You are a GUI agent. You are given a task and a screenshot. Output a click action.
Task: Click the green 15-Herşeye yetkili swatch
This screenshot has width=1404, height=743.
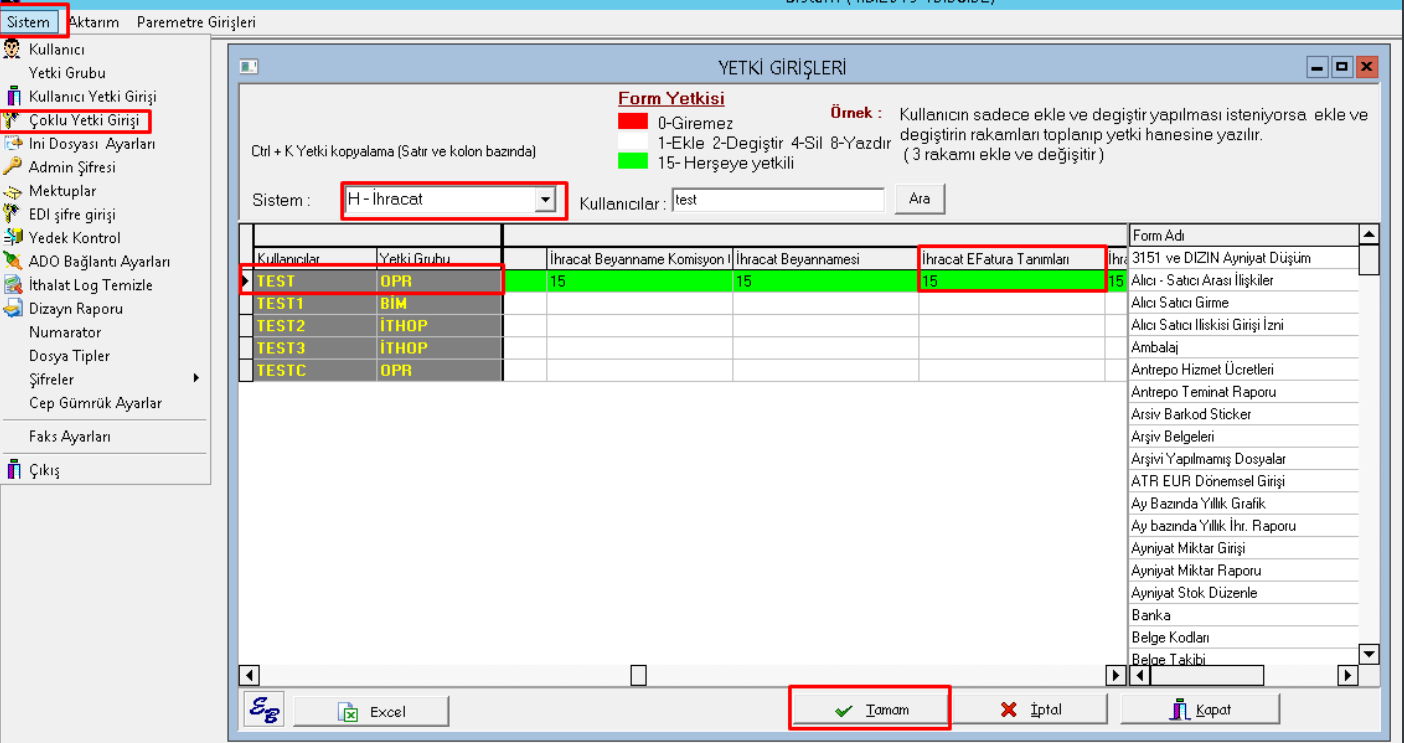click(x=633, y=161)
